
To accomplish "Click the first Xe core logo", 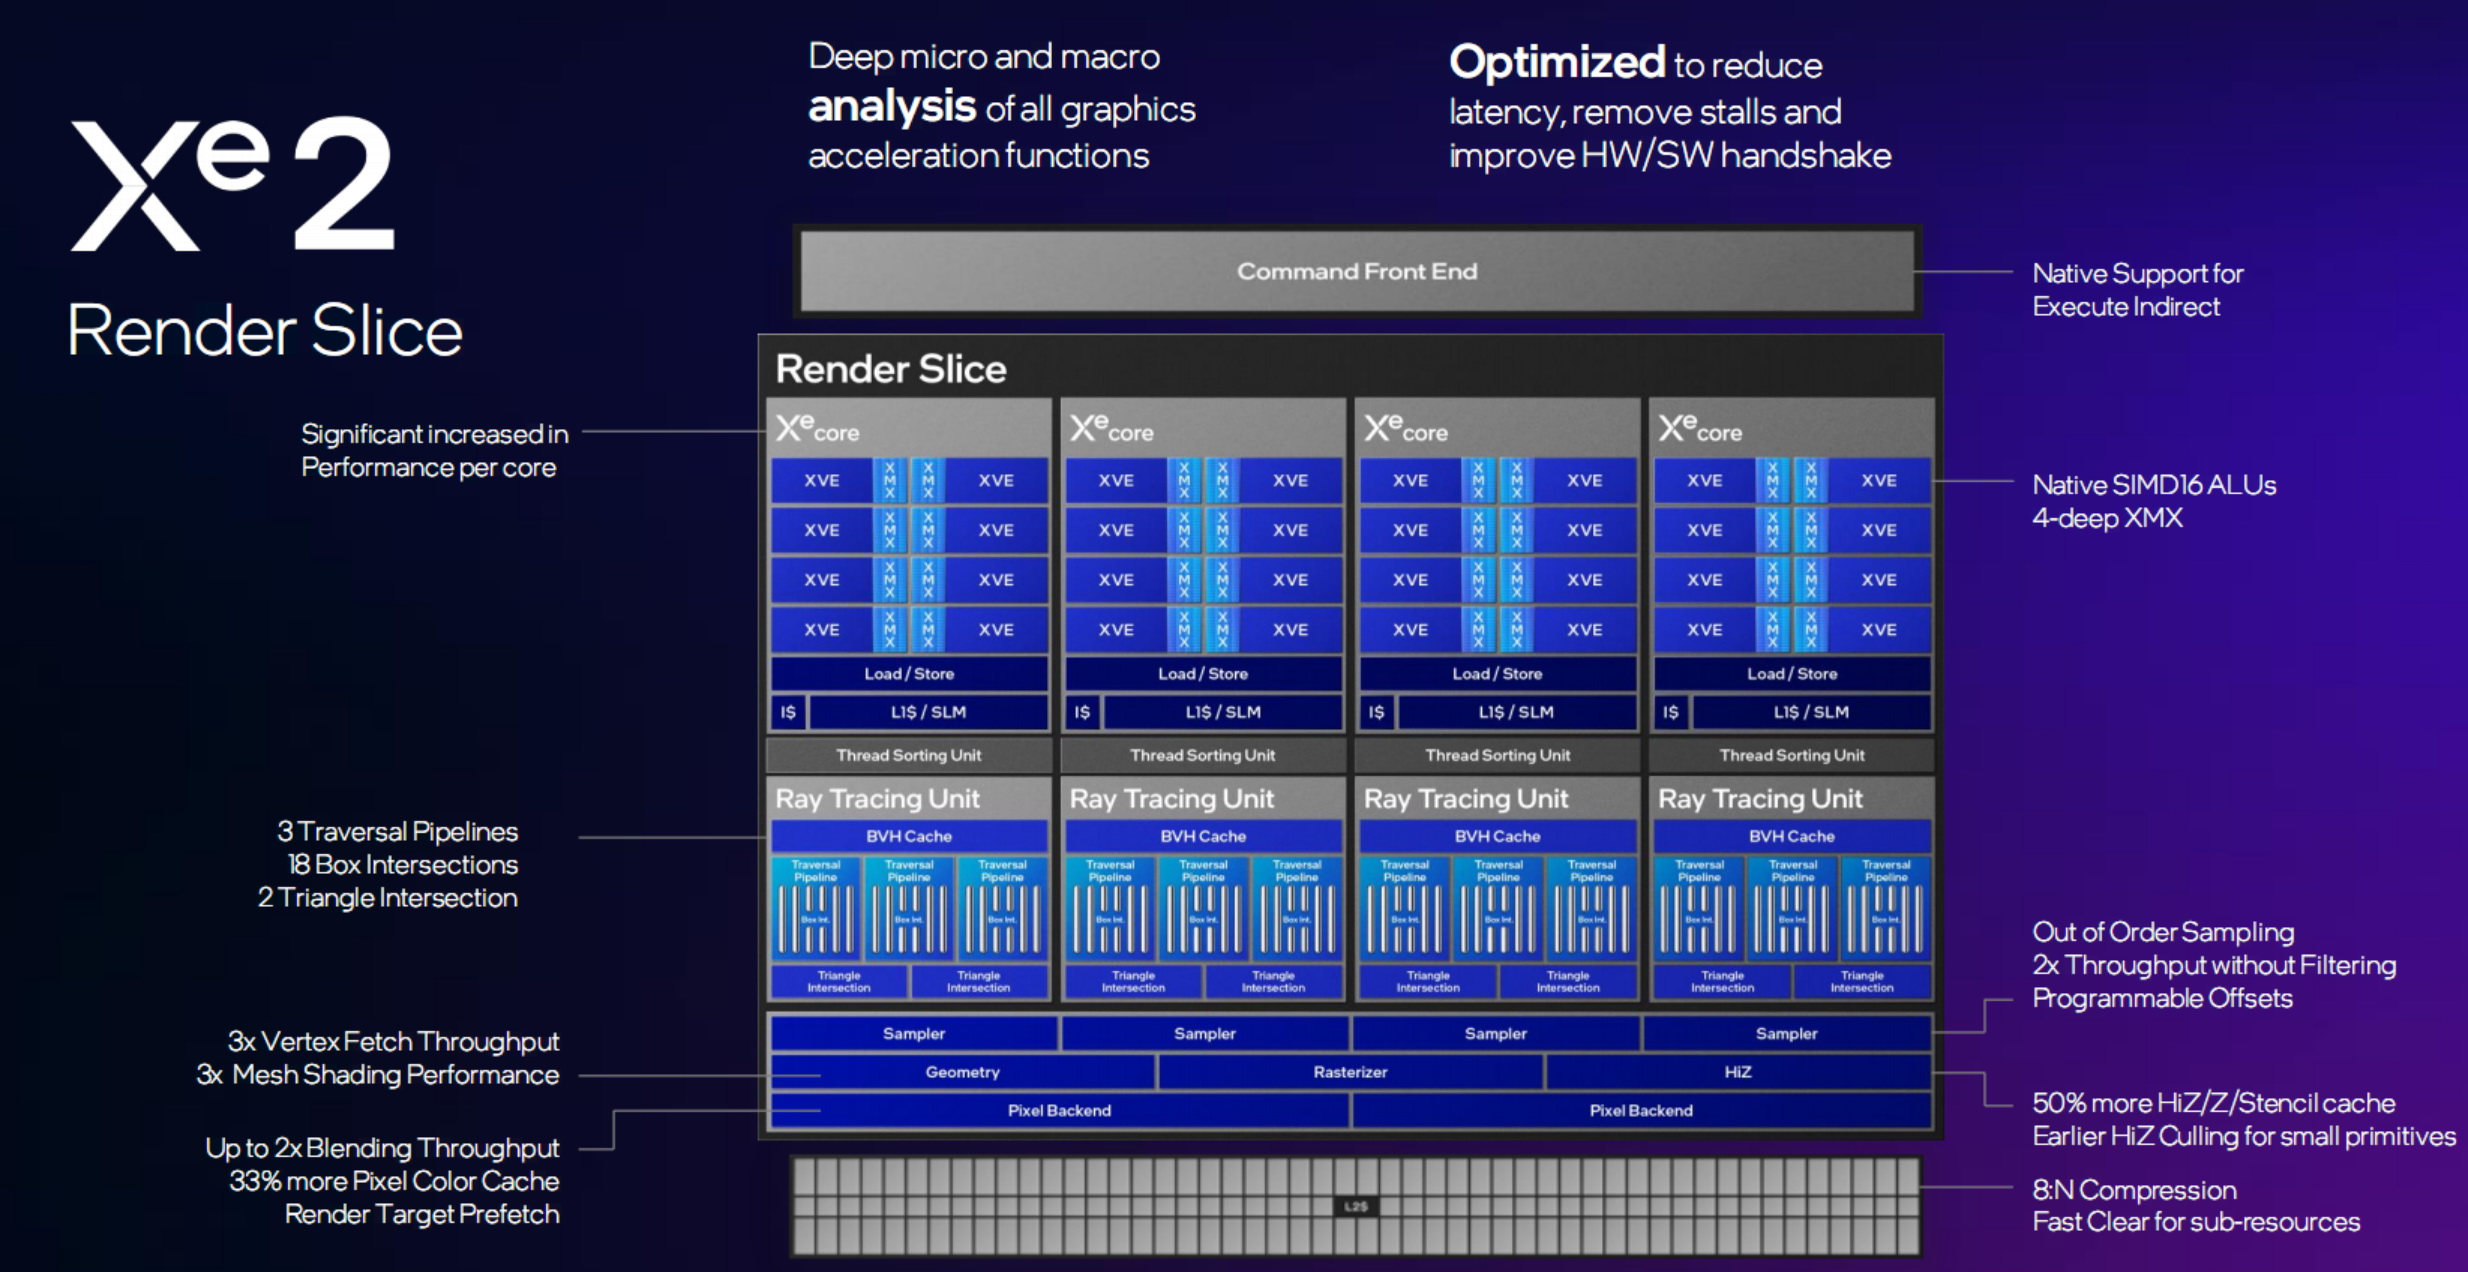I will click(x=818, y=429).
